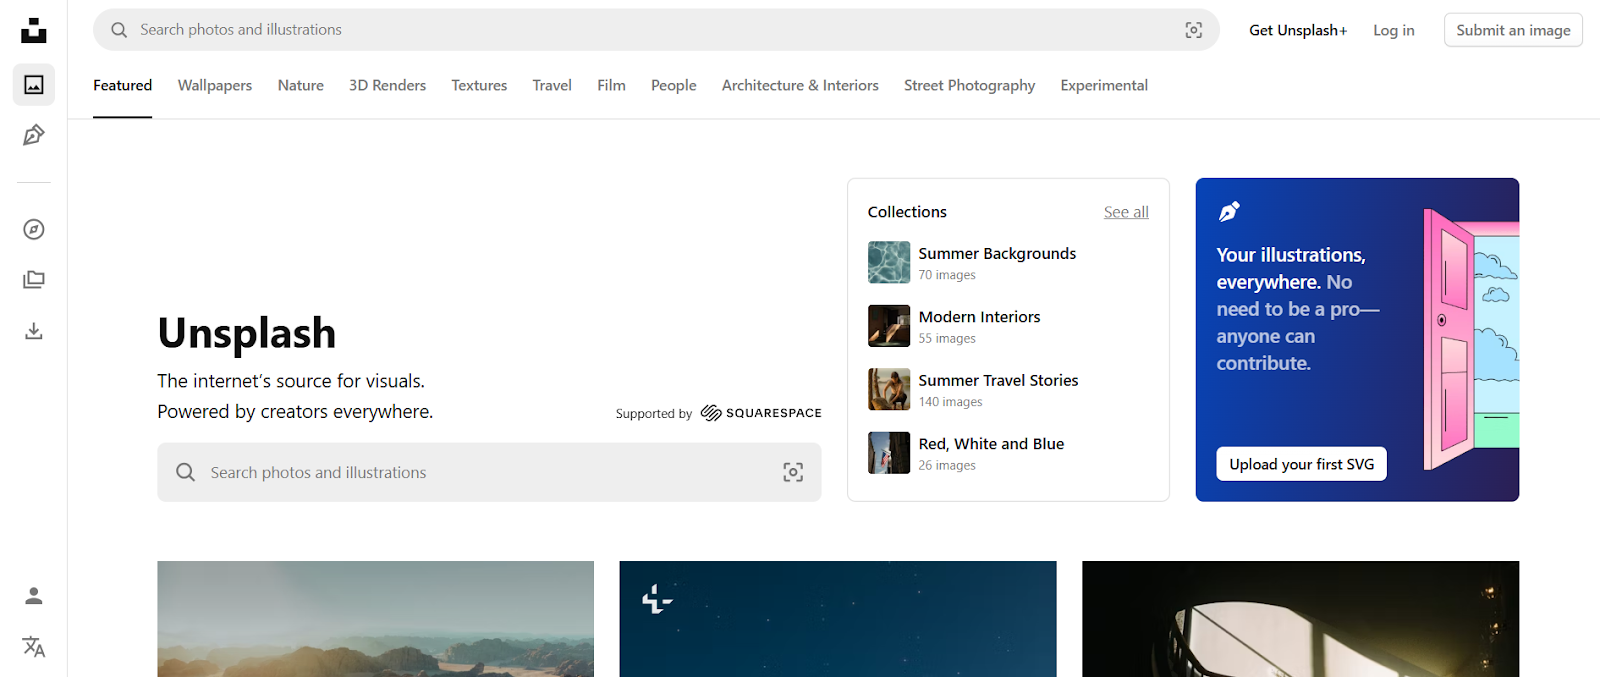Click the Collections heading
The width and height of the screenshot is (1600, 677).
[907, 212]
